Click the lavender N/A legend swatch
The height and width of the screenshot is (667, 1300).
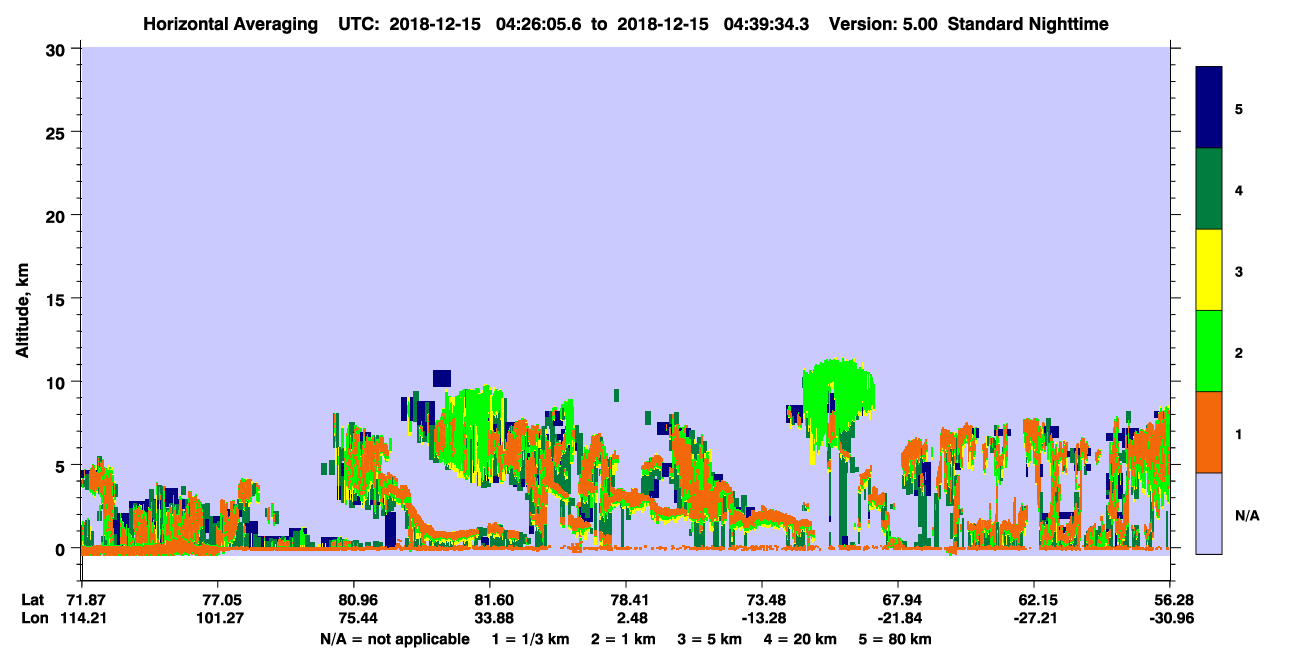(1209, 513)
